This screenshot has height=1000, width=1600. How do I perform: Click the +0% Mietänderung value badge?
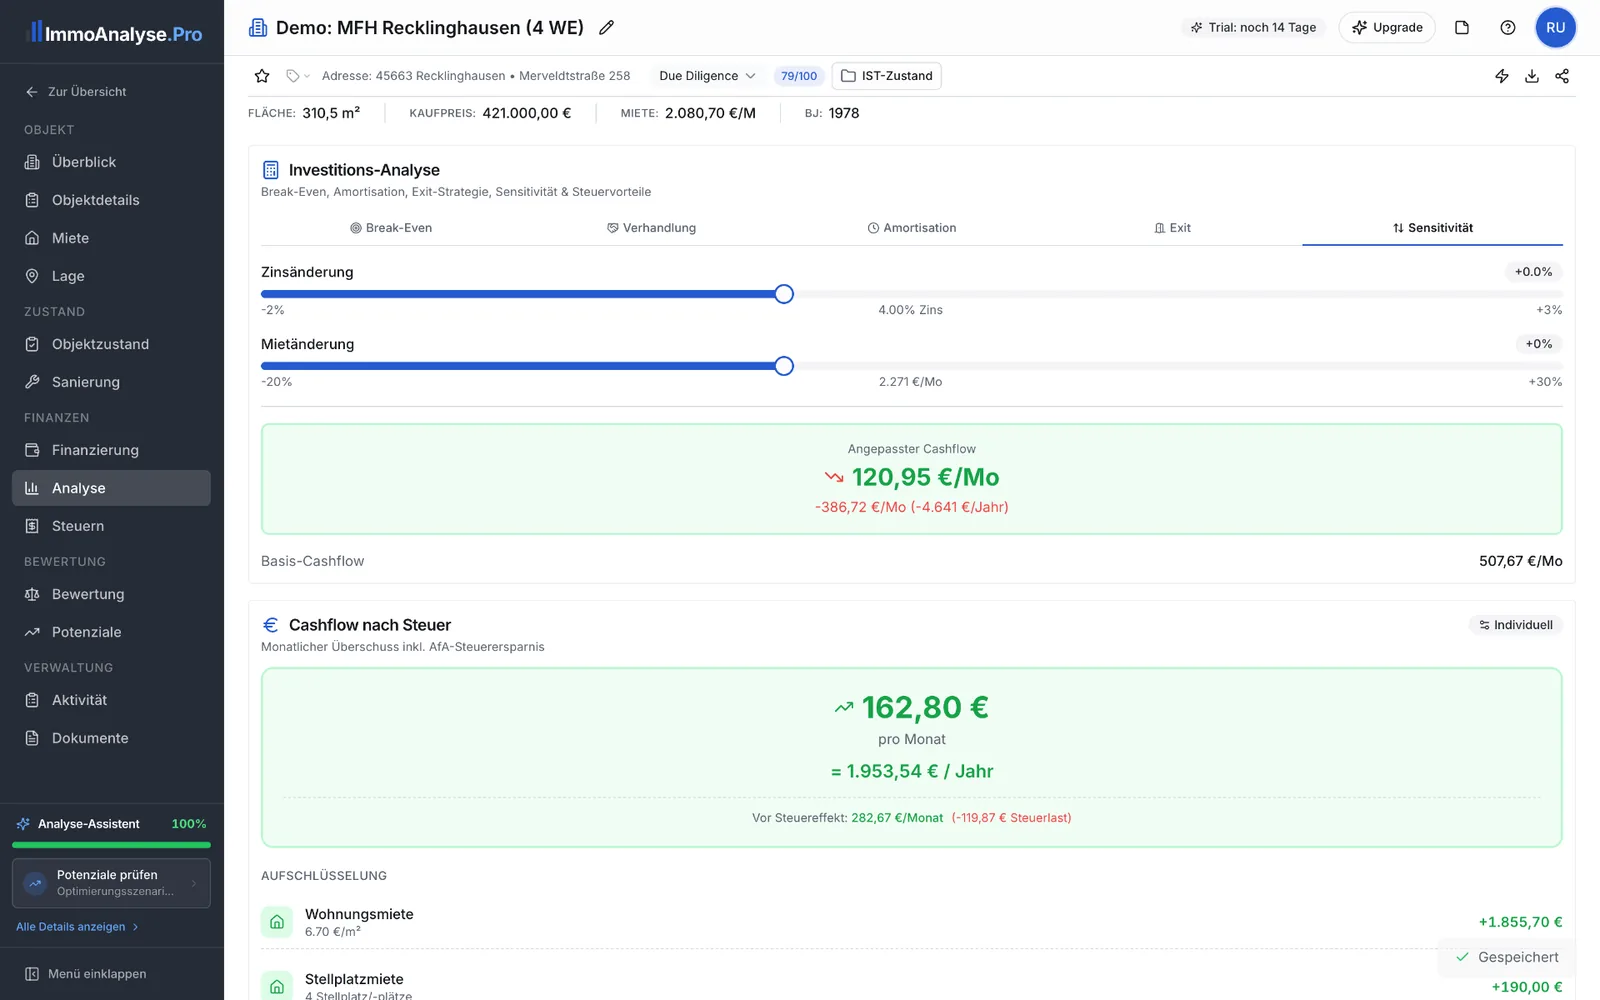pos(1539,344)
